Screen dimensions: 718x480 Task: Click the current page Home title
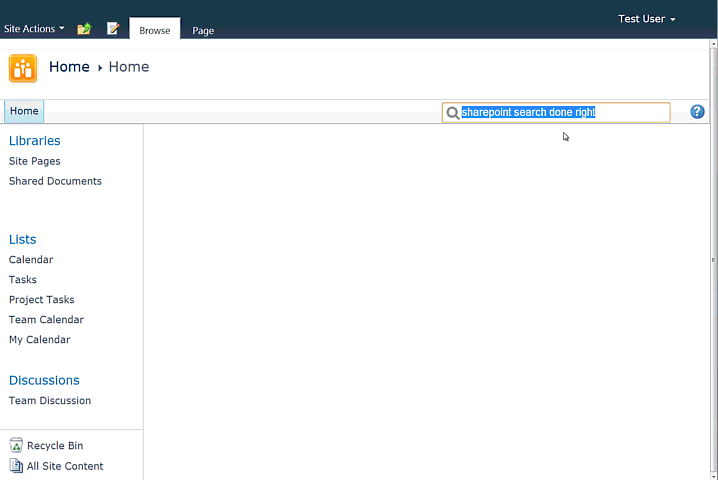point(129,67)
